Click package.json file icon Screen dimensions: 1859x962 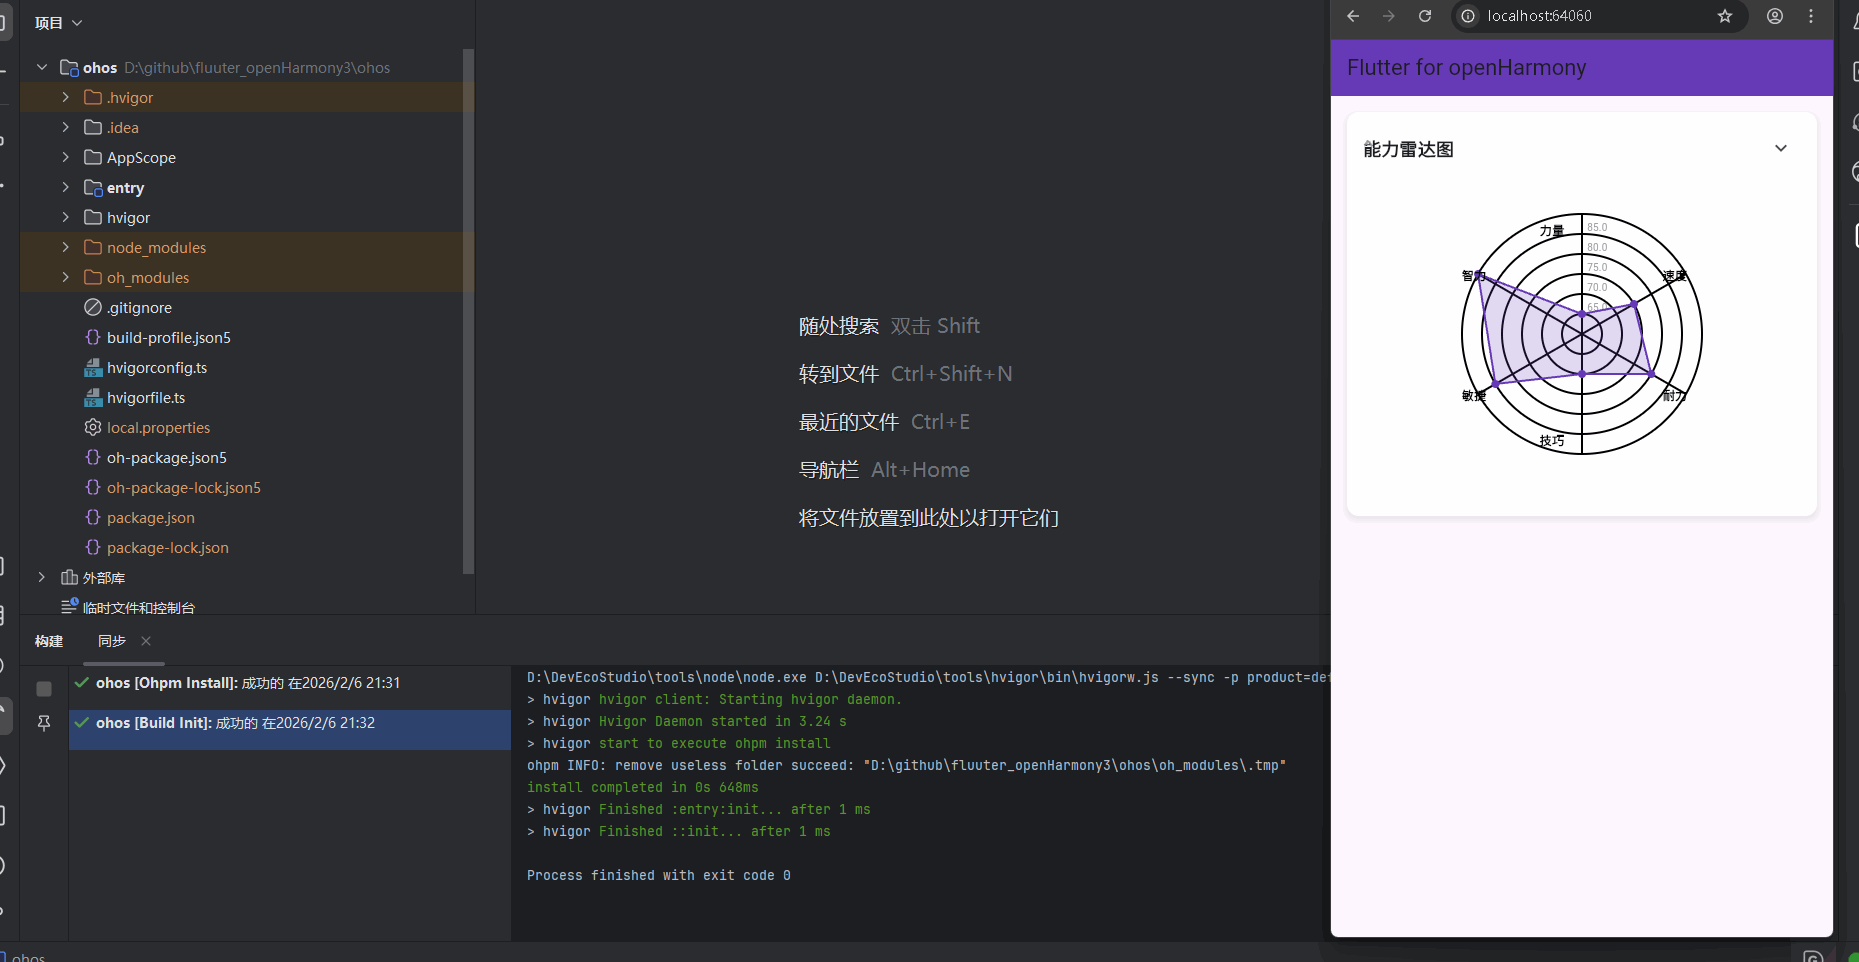(x=93, y=517)
